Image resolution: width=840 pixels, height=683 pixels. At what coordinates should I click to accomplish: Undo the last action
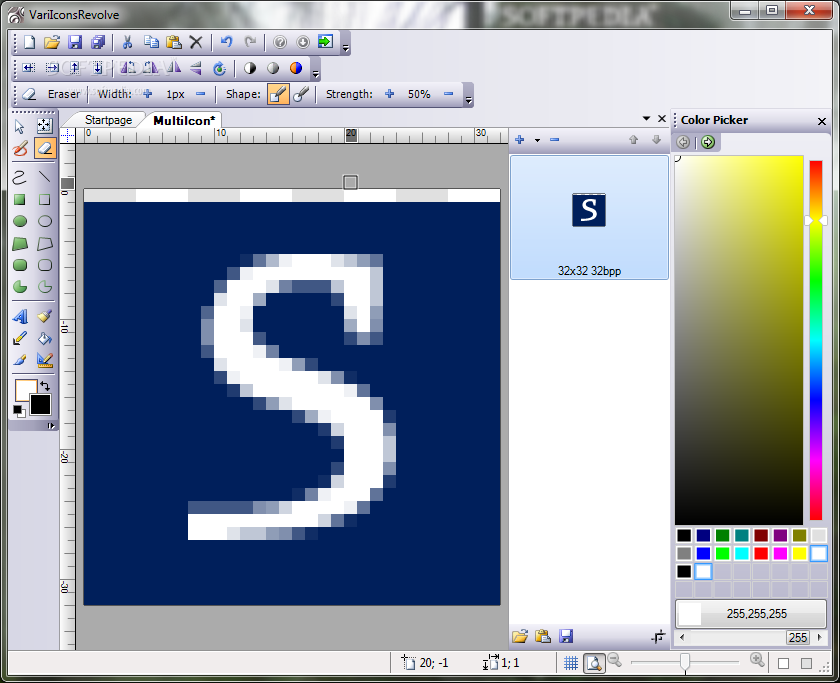coord(226,42)
